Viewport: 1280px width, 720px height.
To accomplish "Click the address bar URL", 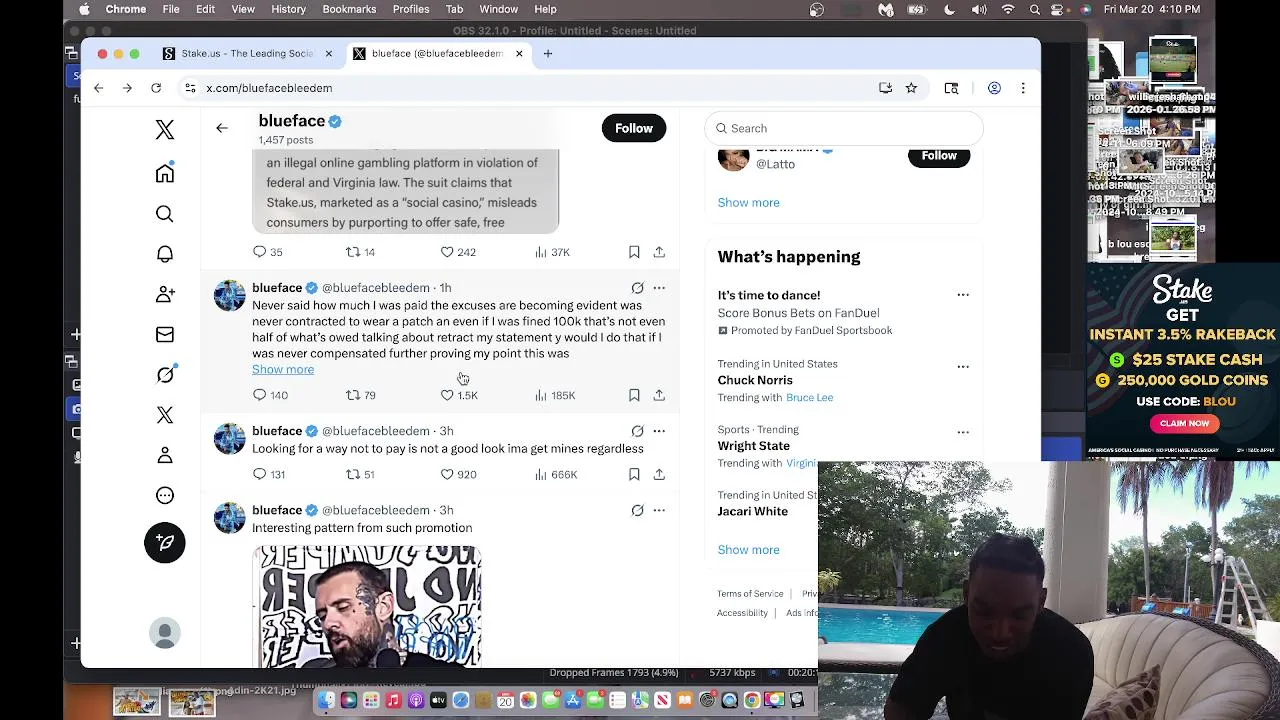I will click(270, 88).
